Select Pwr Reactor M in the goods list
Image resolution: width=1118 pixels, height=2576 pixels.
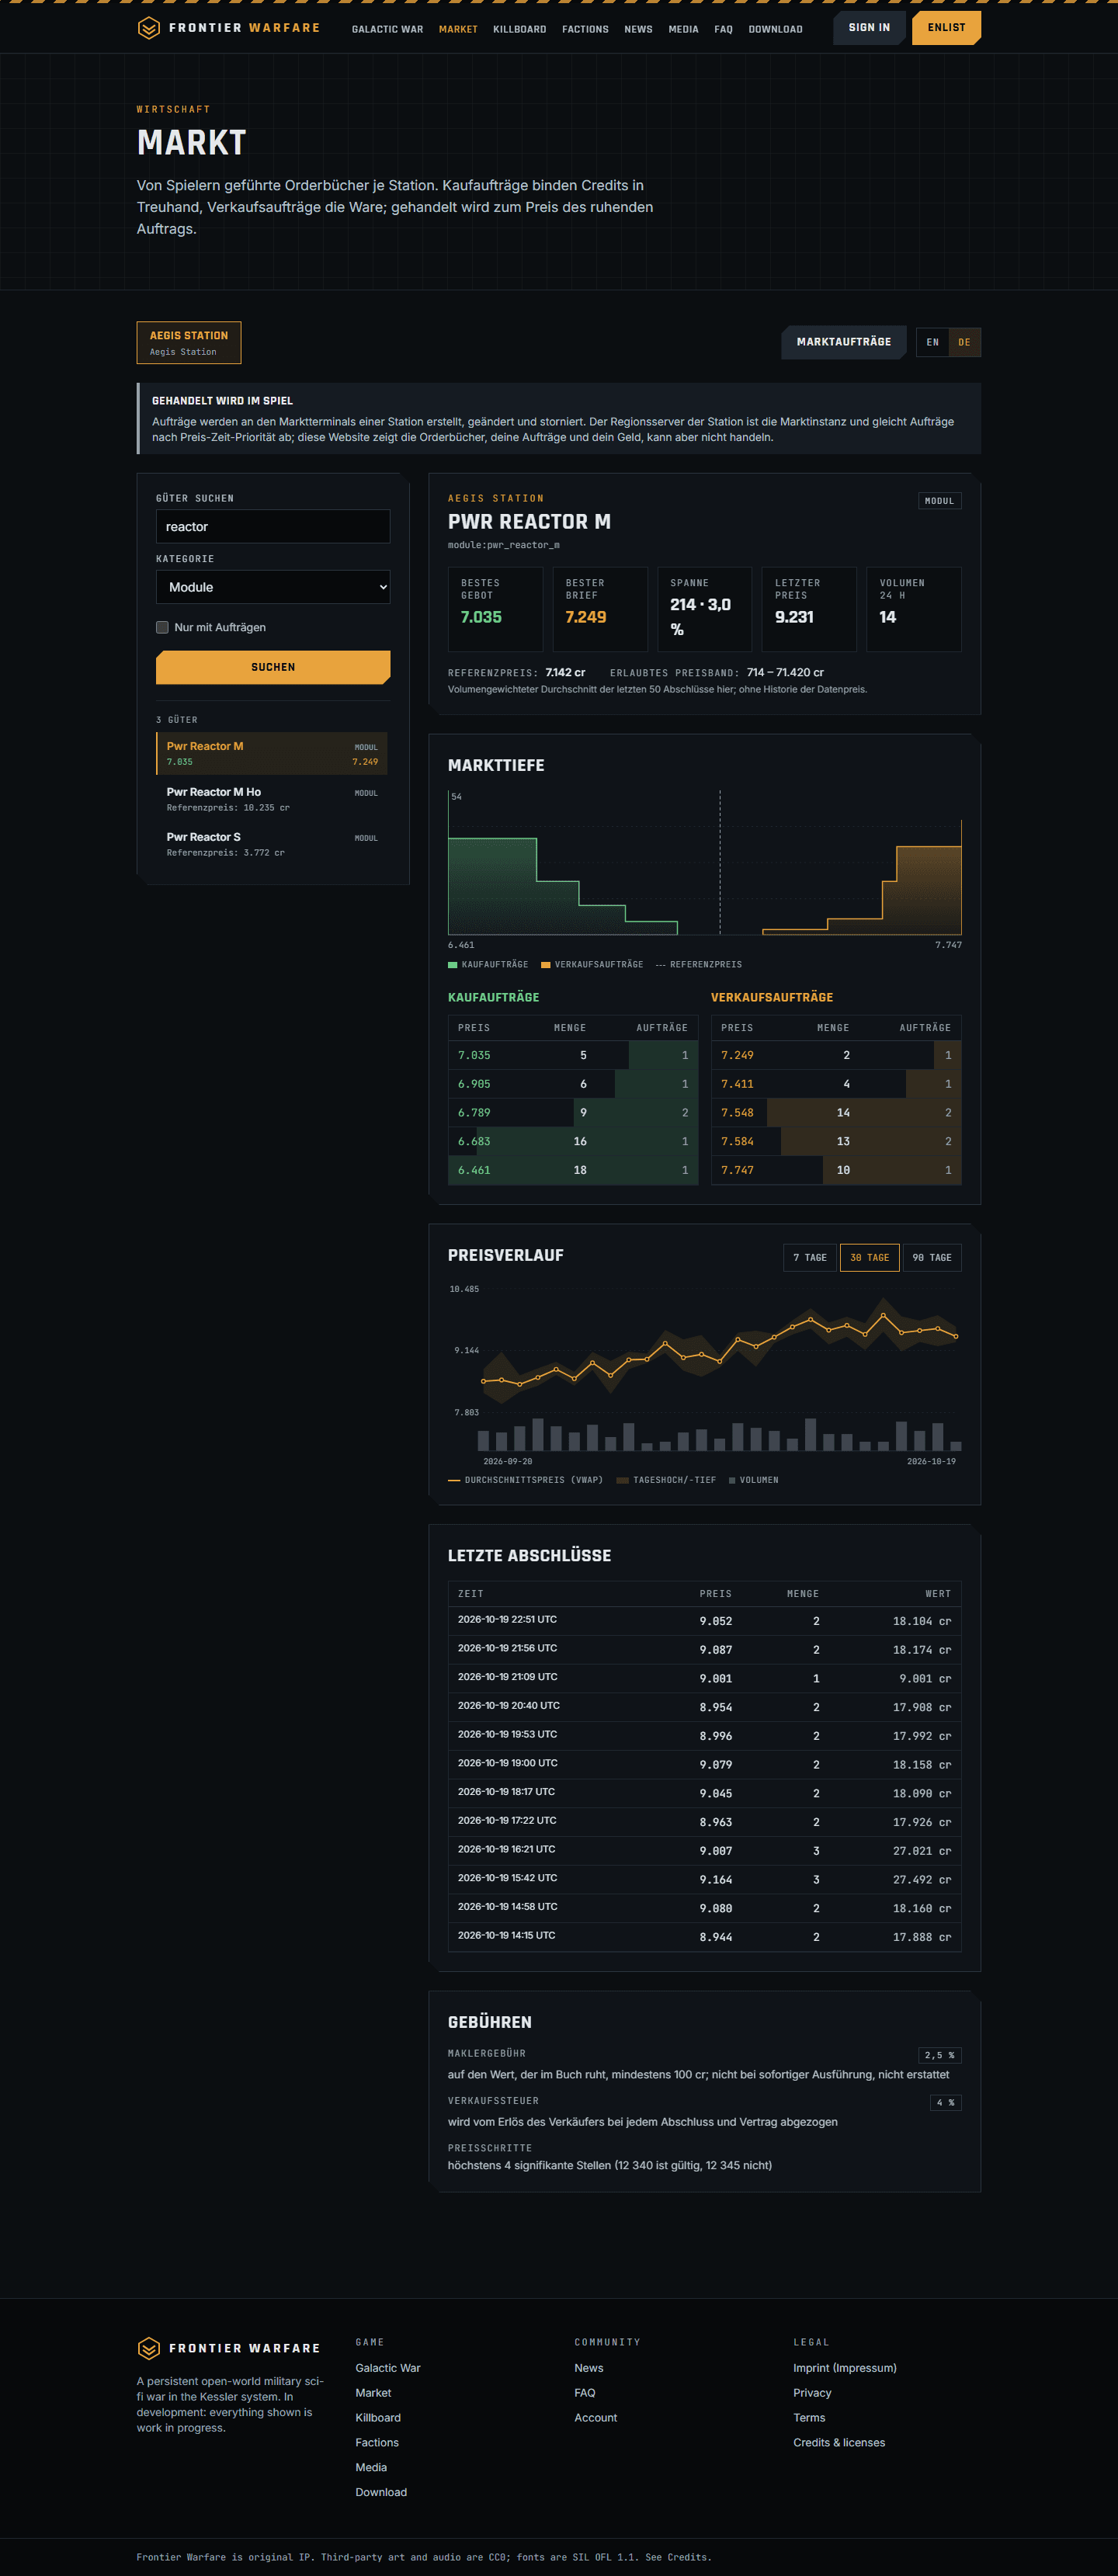(x=272, y=753)
